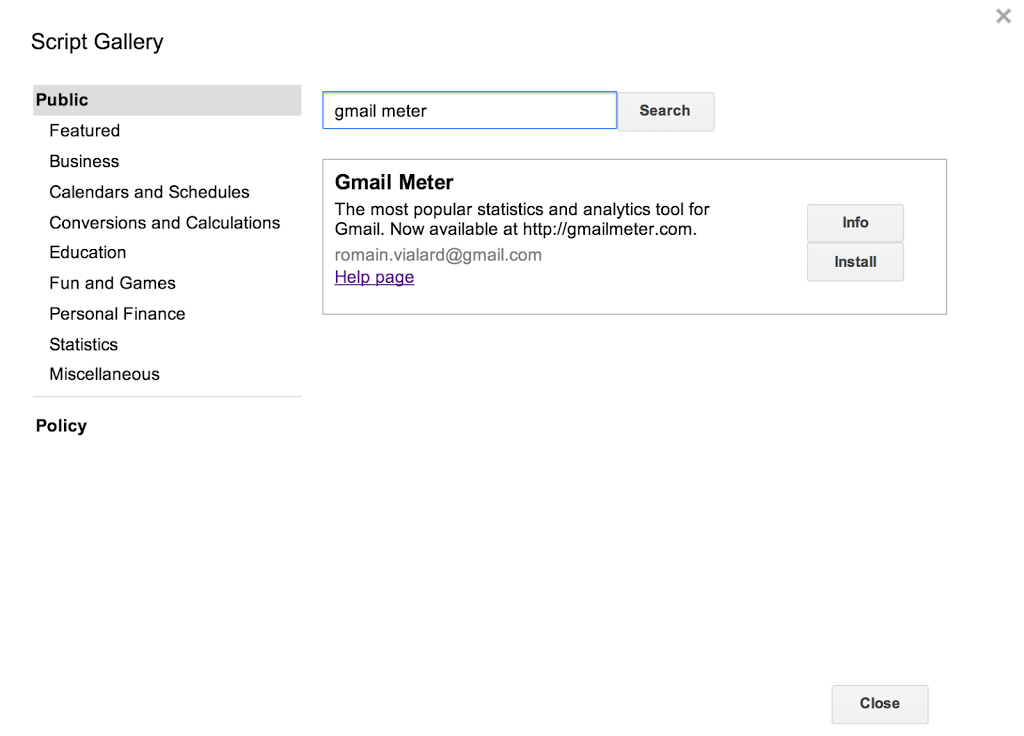Browse Conversions and Calculations scripts
1024x736 pixels.
(165, 223)
